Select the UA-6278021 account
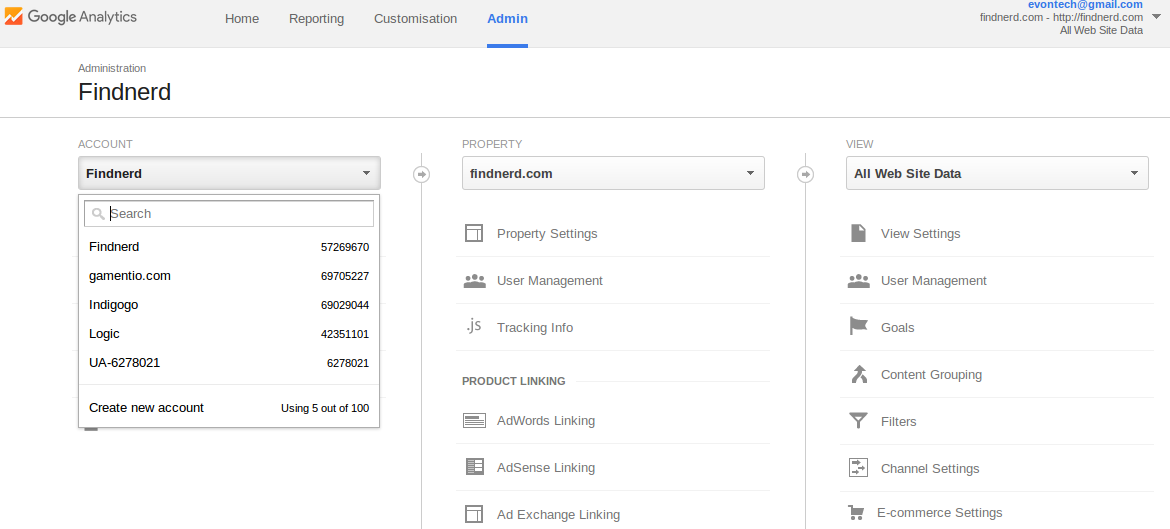Screen dimensions: 1170x529 tap(229, 363)
